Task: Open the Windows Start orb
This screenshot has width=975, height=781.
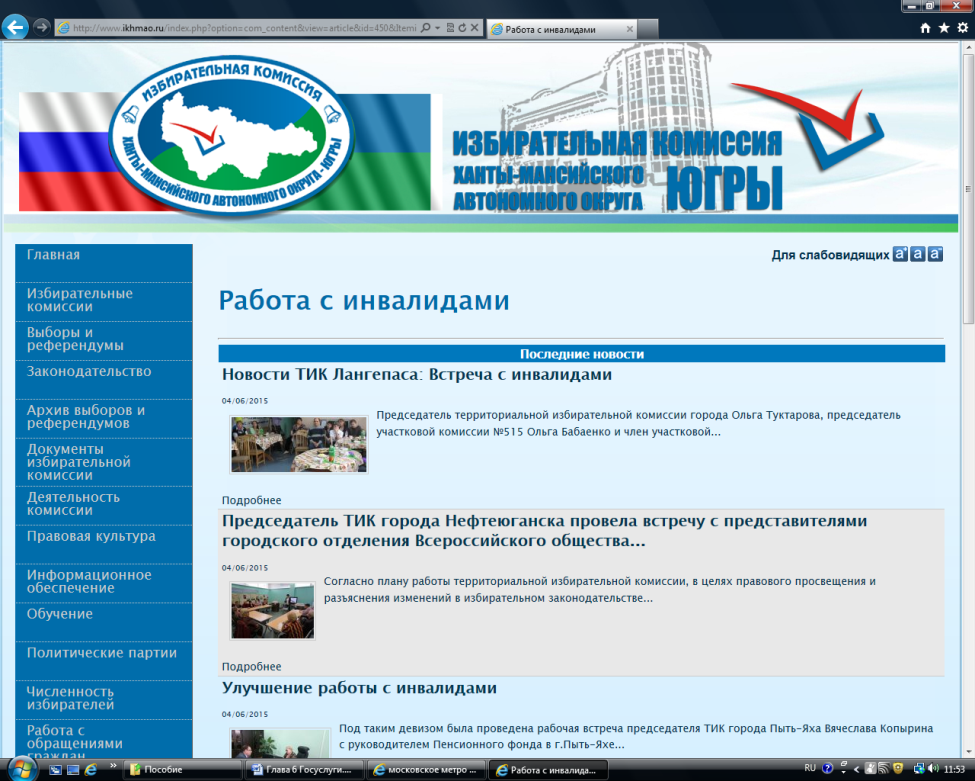Action: (21, 769)
